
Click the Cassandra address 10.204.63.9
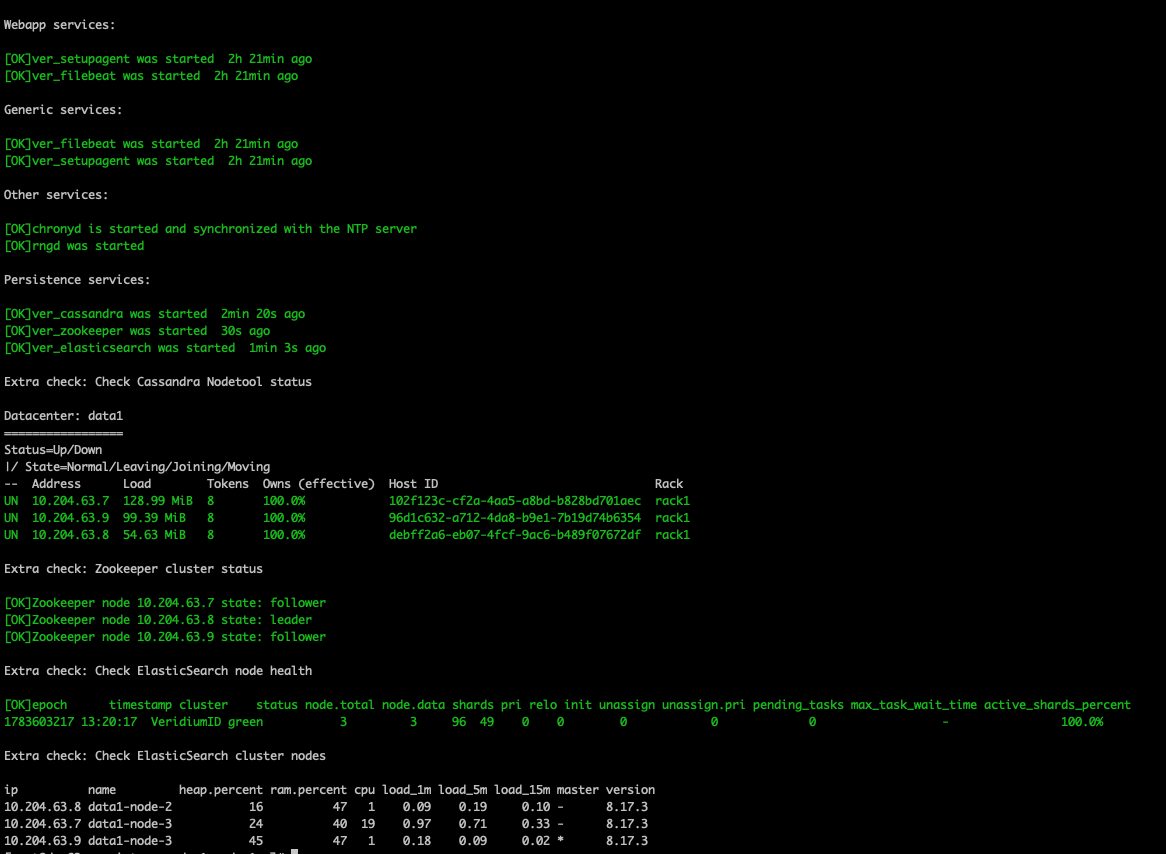(70, 518)
